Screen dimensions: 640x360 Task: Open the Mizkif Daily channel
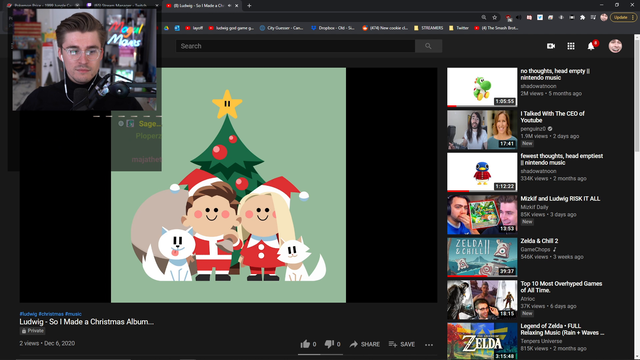tap(534, 207)
